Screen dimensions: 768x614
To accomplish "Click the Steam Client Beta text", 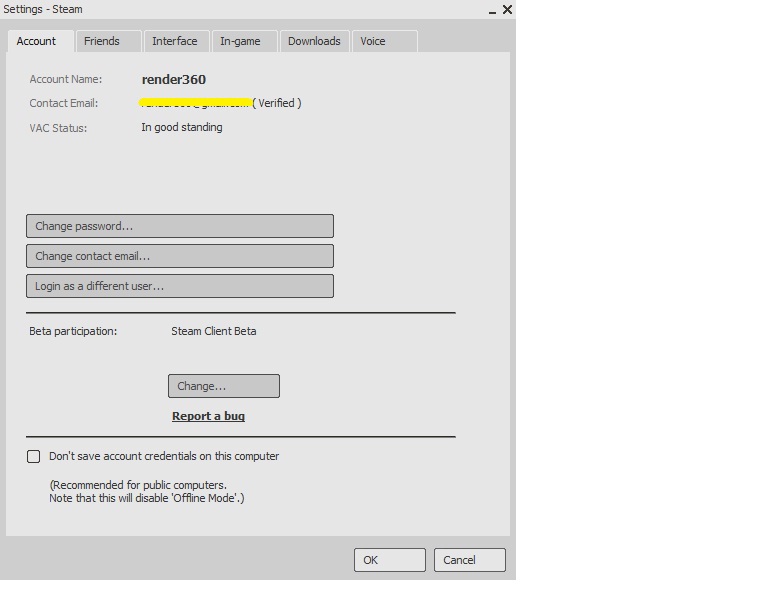I will (x=214, y=331).
